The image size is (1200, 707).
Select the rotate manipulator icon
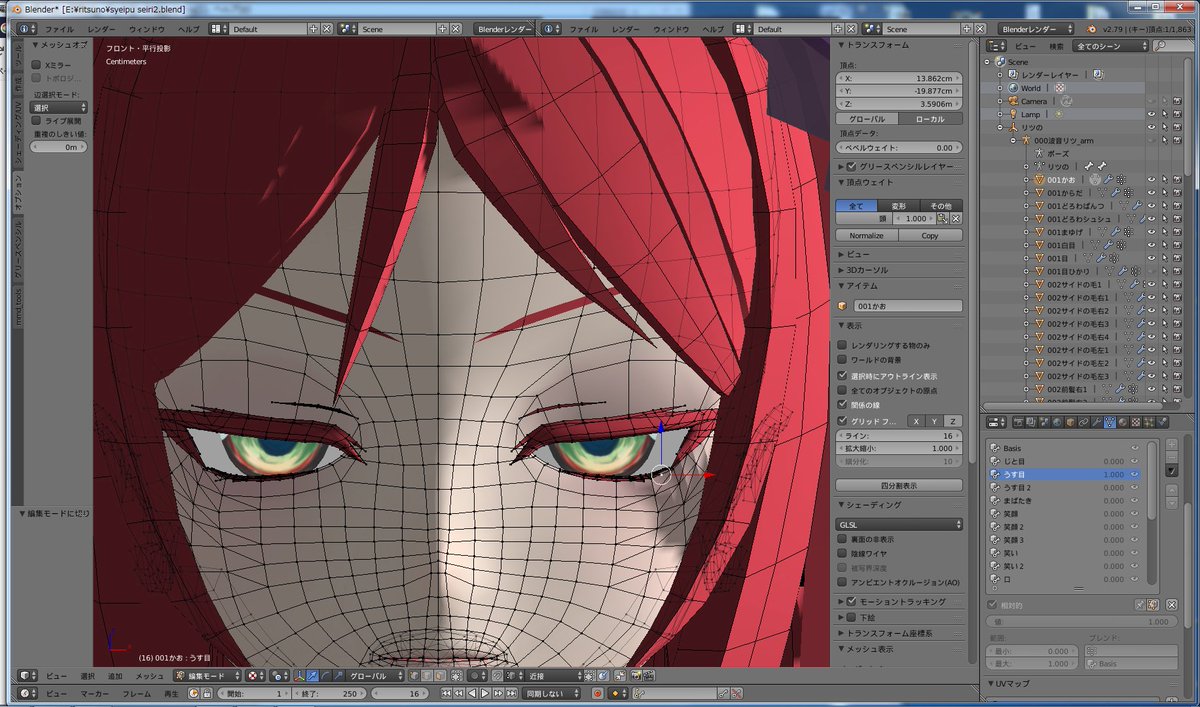tap(327, 675)
